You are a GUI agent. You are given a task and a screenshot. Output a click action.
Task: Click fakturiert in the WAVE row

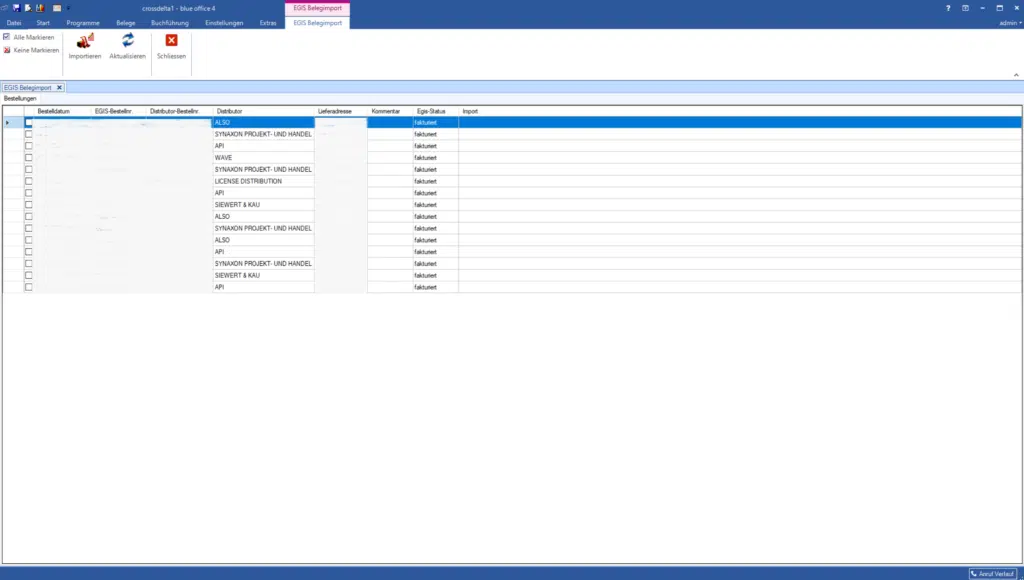tap(425, 157)
